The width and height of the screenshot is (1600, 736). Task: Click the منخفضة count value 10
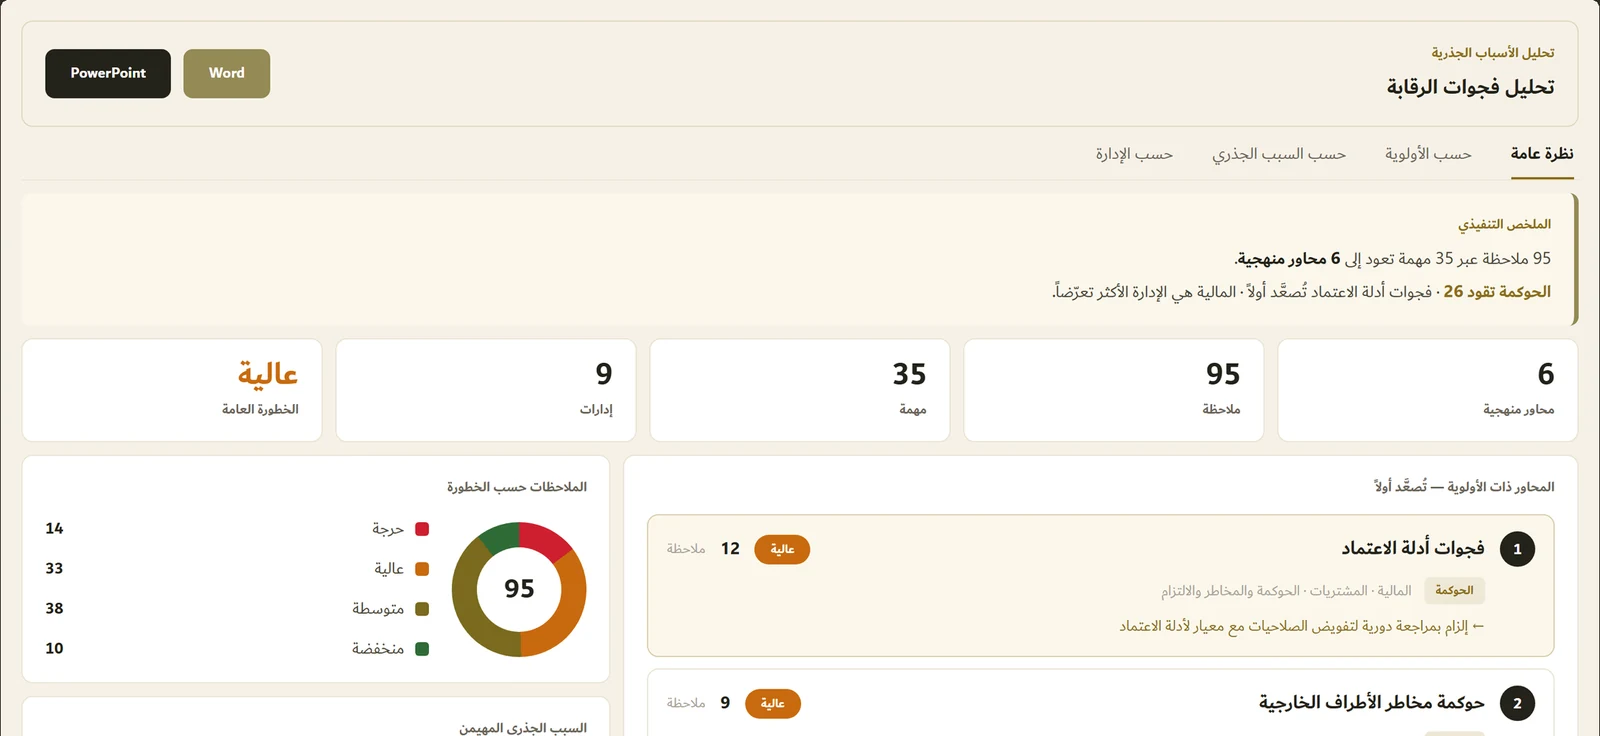(54, 649)
